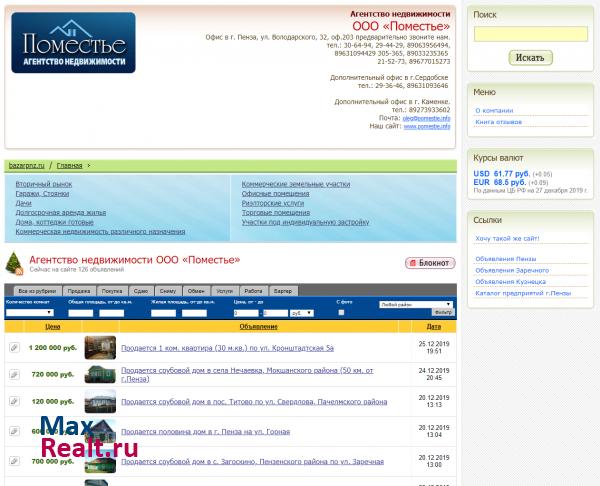Click the Поместье agency logo
The width and height of the screenshot is (600, 486).
[x=73, y=42]
